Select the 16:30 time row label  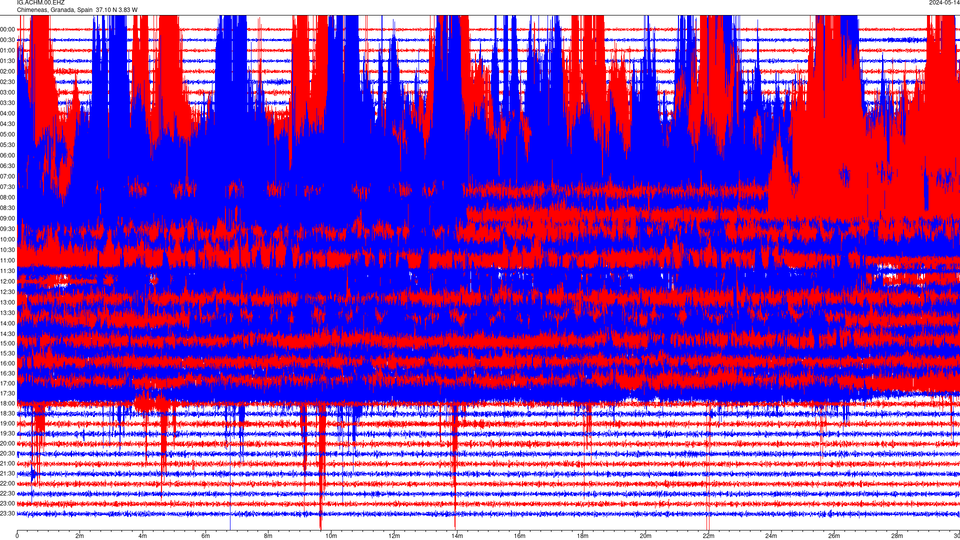pos(7,373)
